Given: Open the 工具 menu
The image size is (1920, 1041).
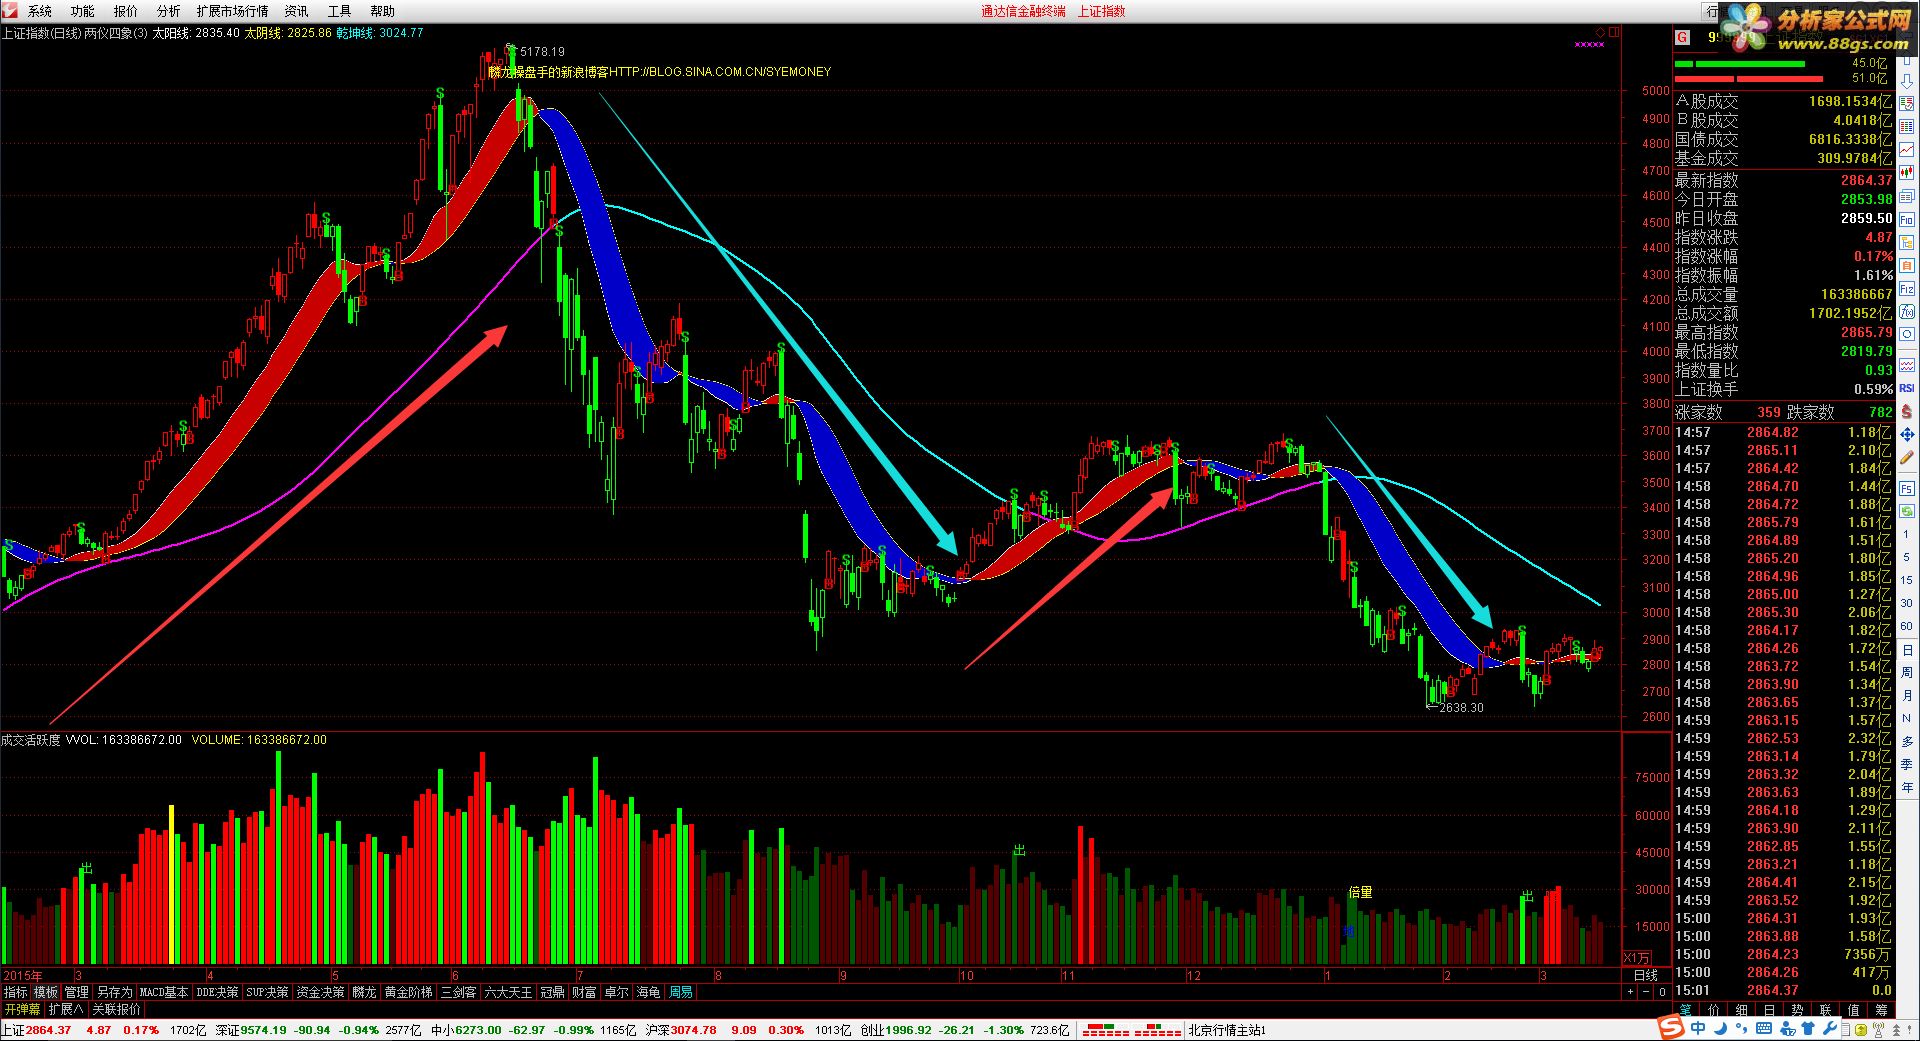Looking at the screenshot, I should 339,11.
